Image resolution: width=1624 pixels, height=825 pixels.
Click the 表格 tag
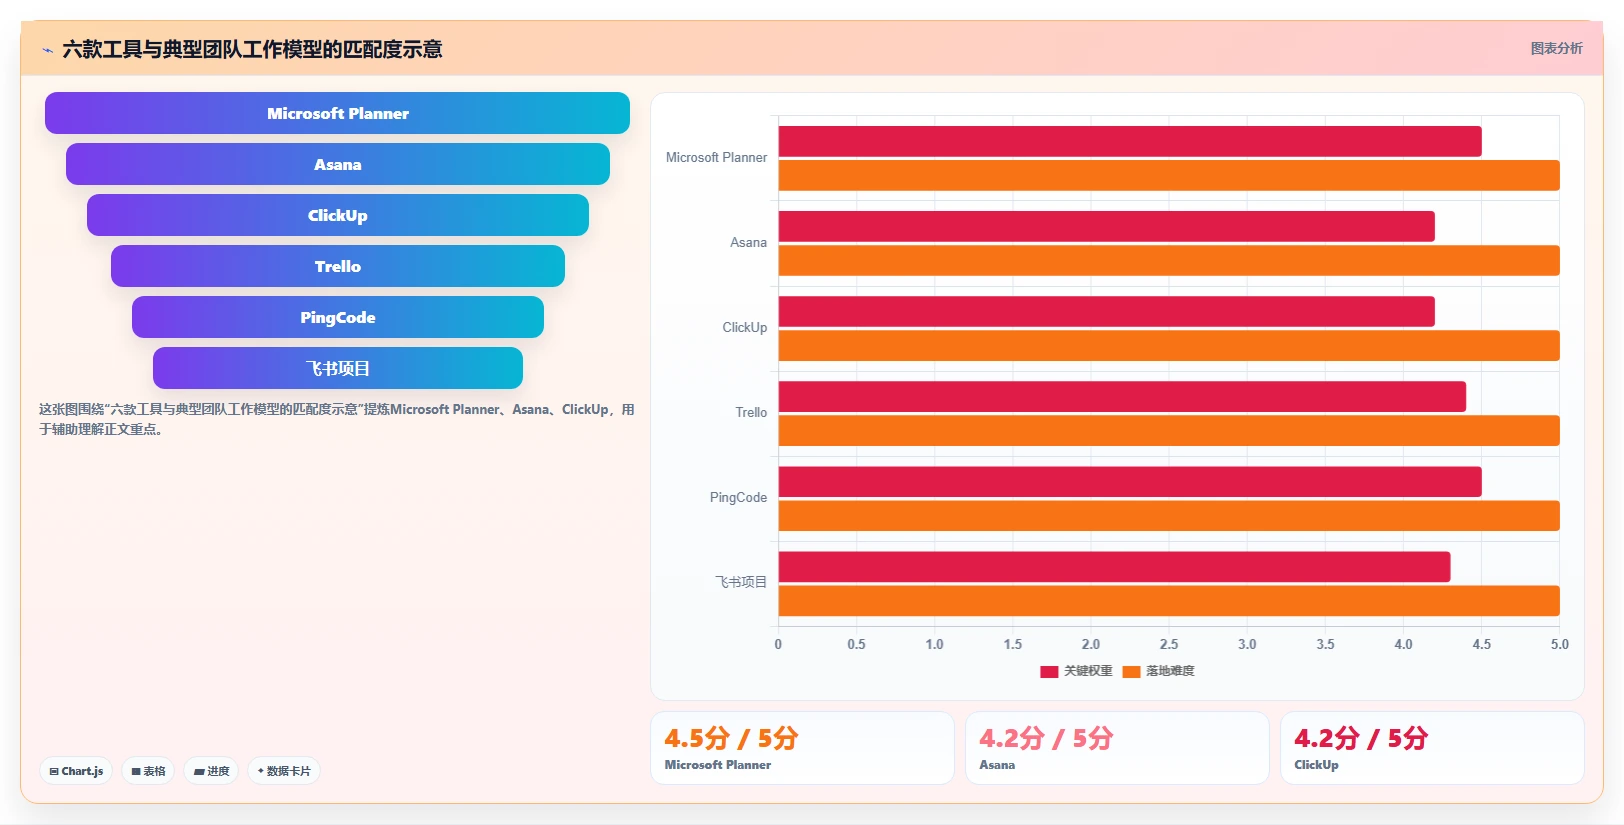pyautogui.click(x=148, y=771)
